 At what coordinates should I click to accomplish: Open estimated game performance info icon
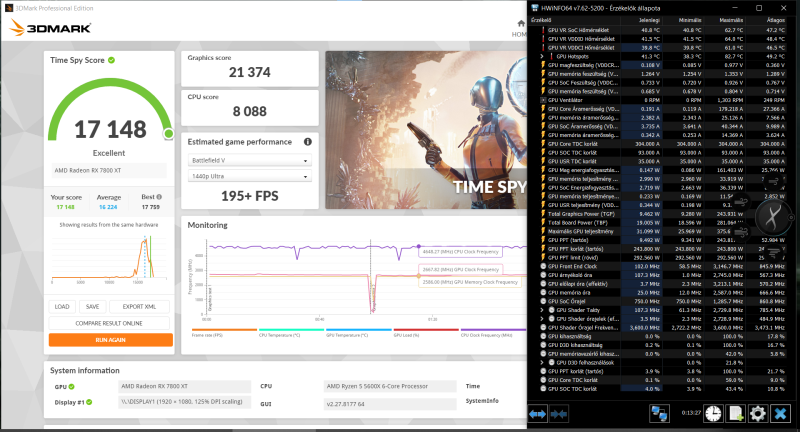point(308,142)
